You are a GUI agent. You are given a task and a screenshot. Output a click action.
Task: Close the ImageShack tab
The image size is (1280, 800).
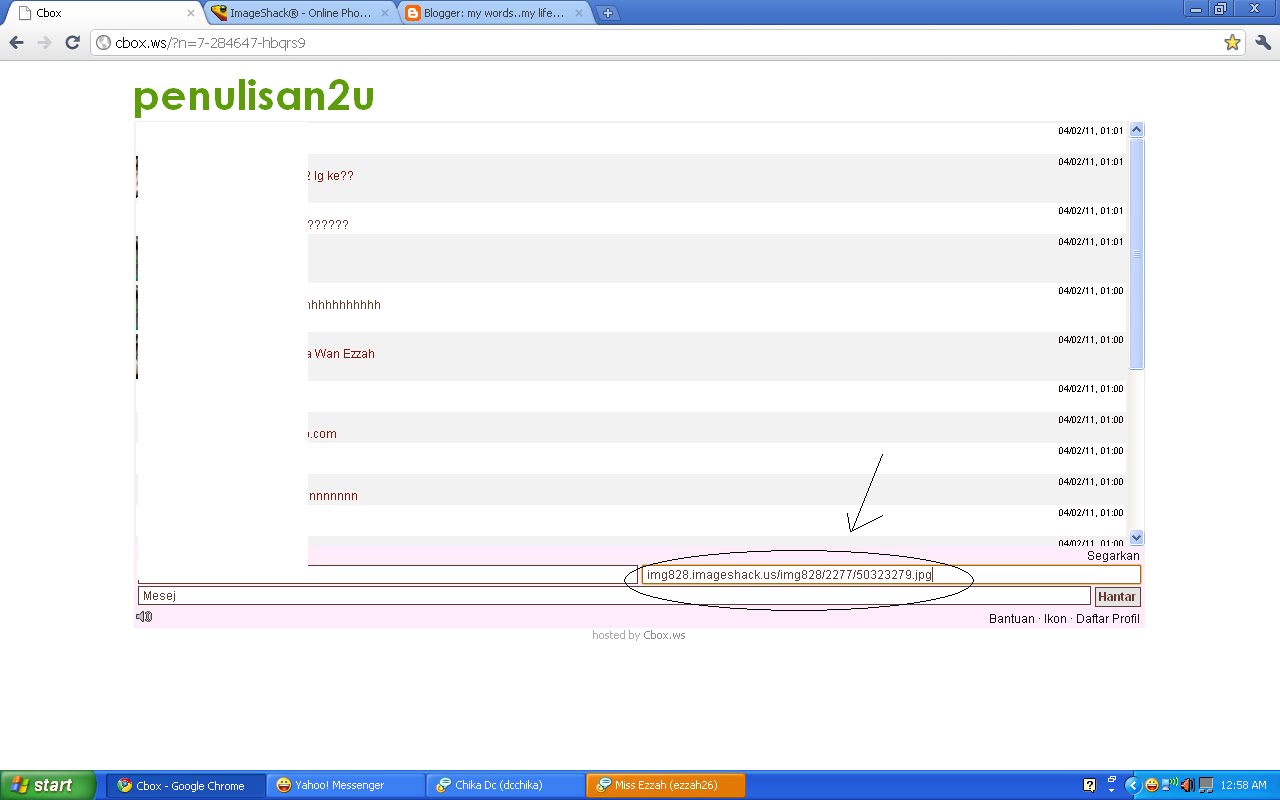point(385,13)
